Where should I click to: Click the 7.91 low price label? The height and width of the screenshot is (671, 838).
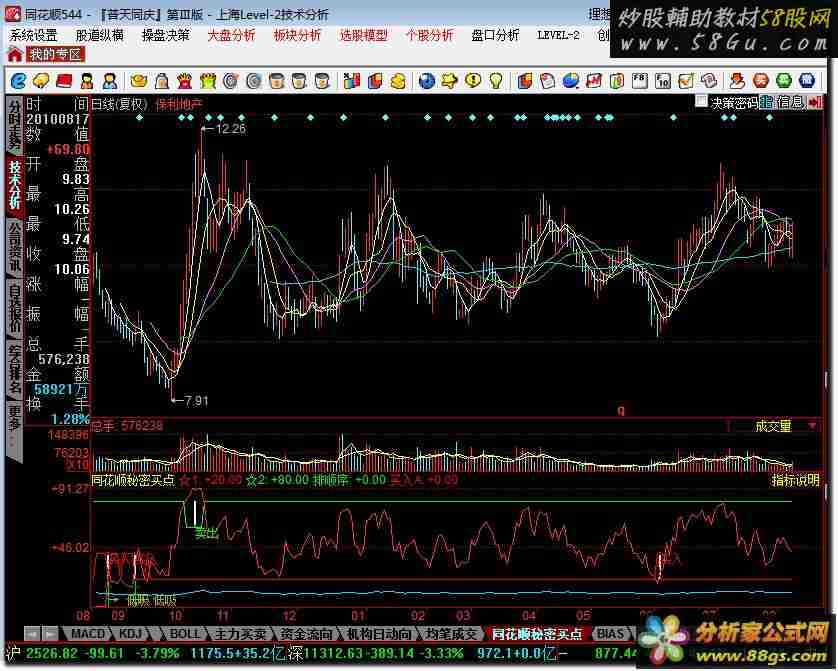click(195, 400)
